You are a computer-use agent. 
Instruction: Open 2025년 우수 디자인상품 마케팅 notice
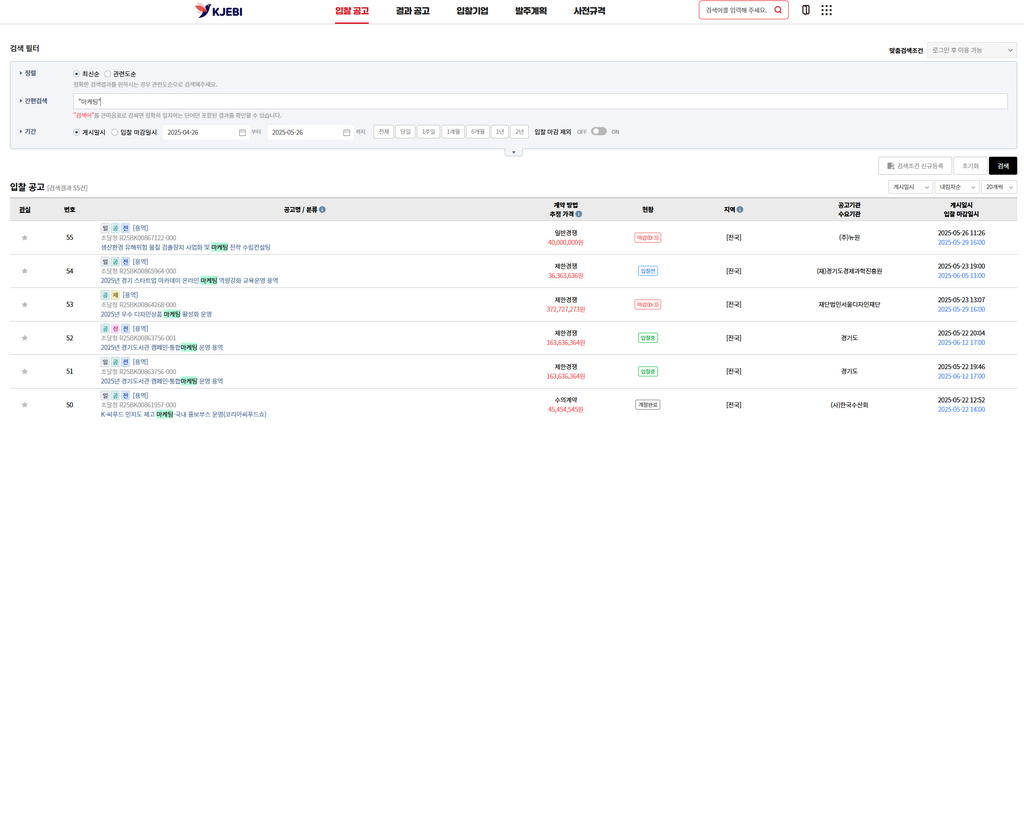tap(156, 314)
